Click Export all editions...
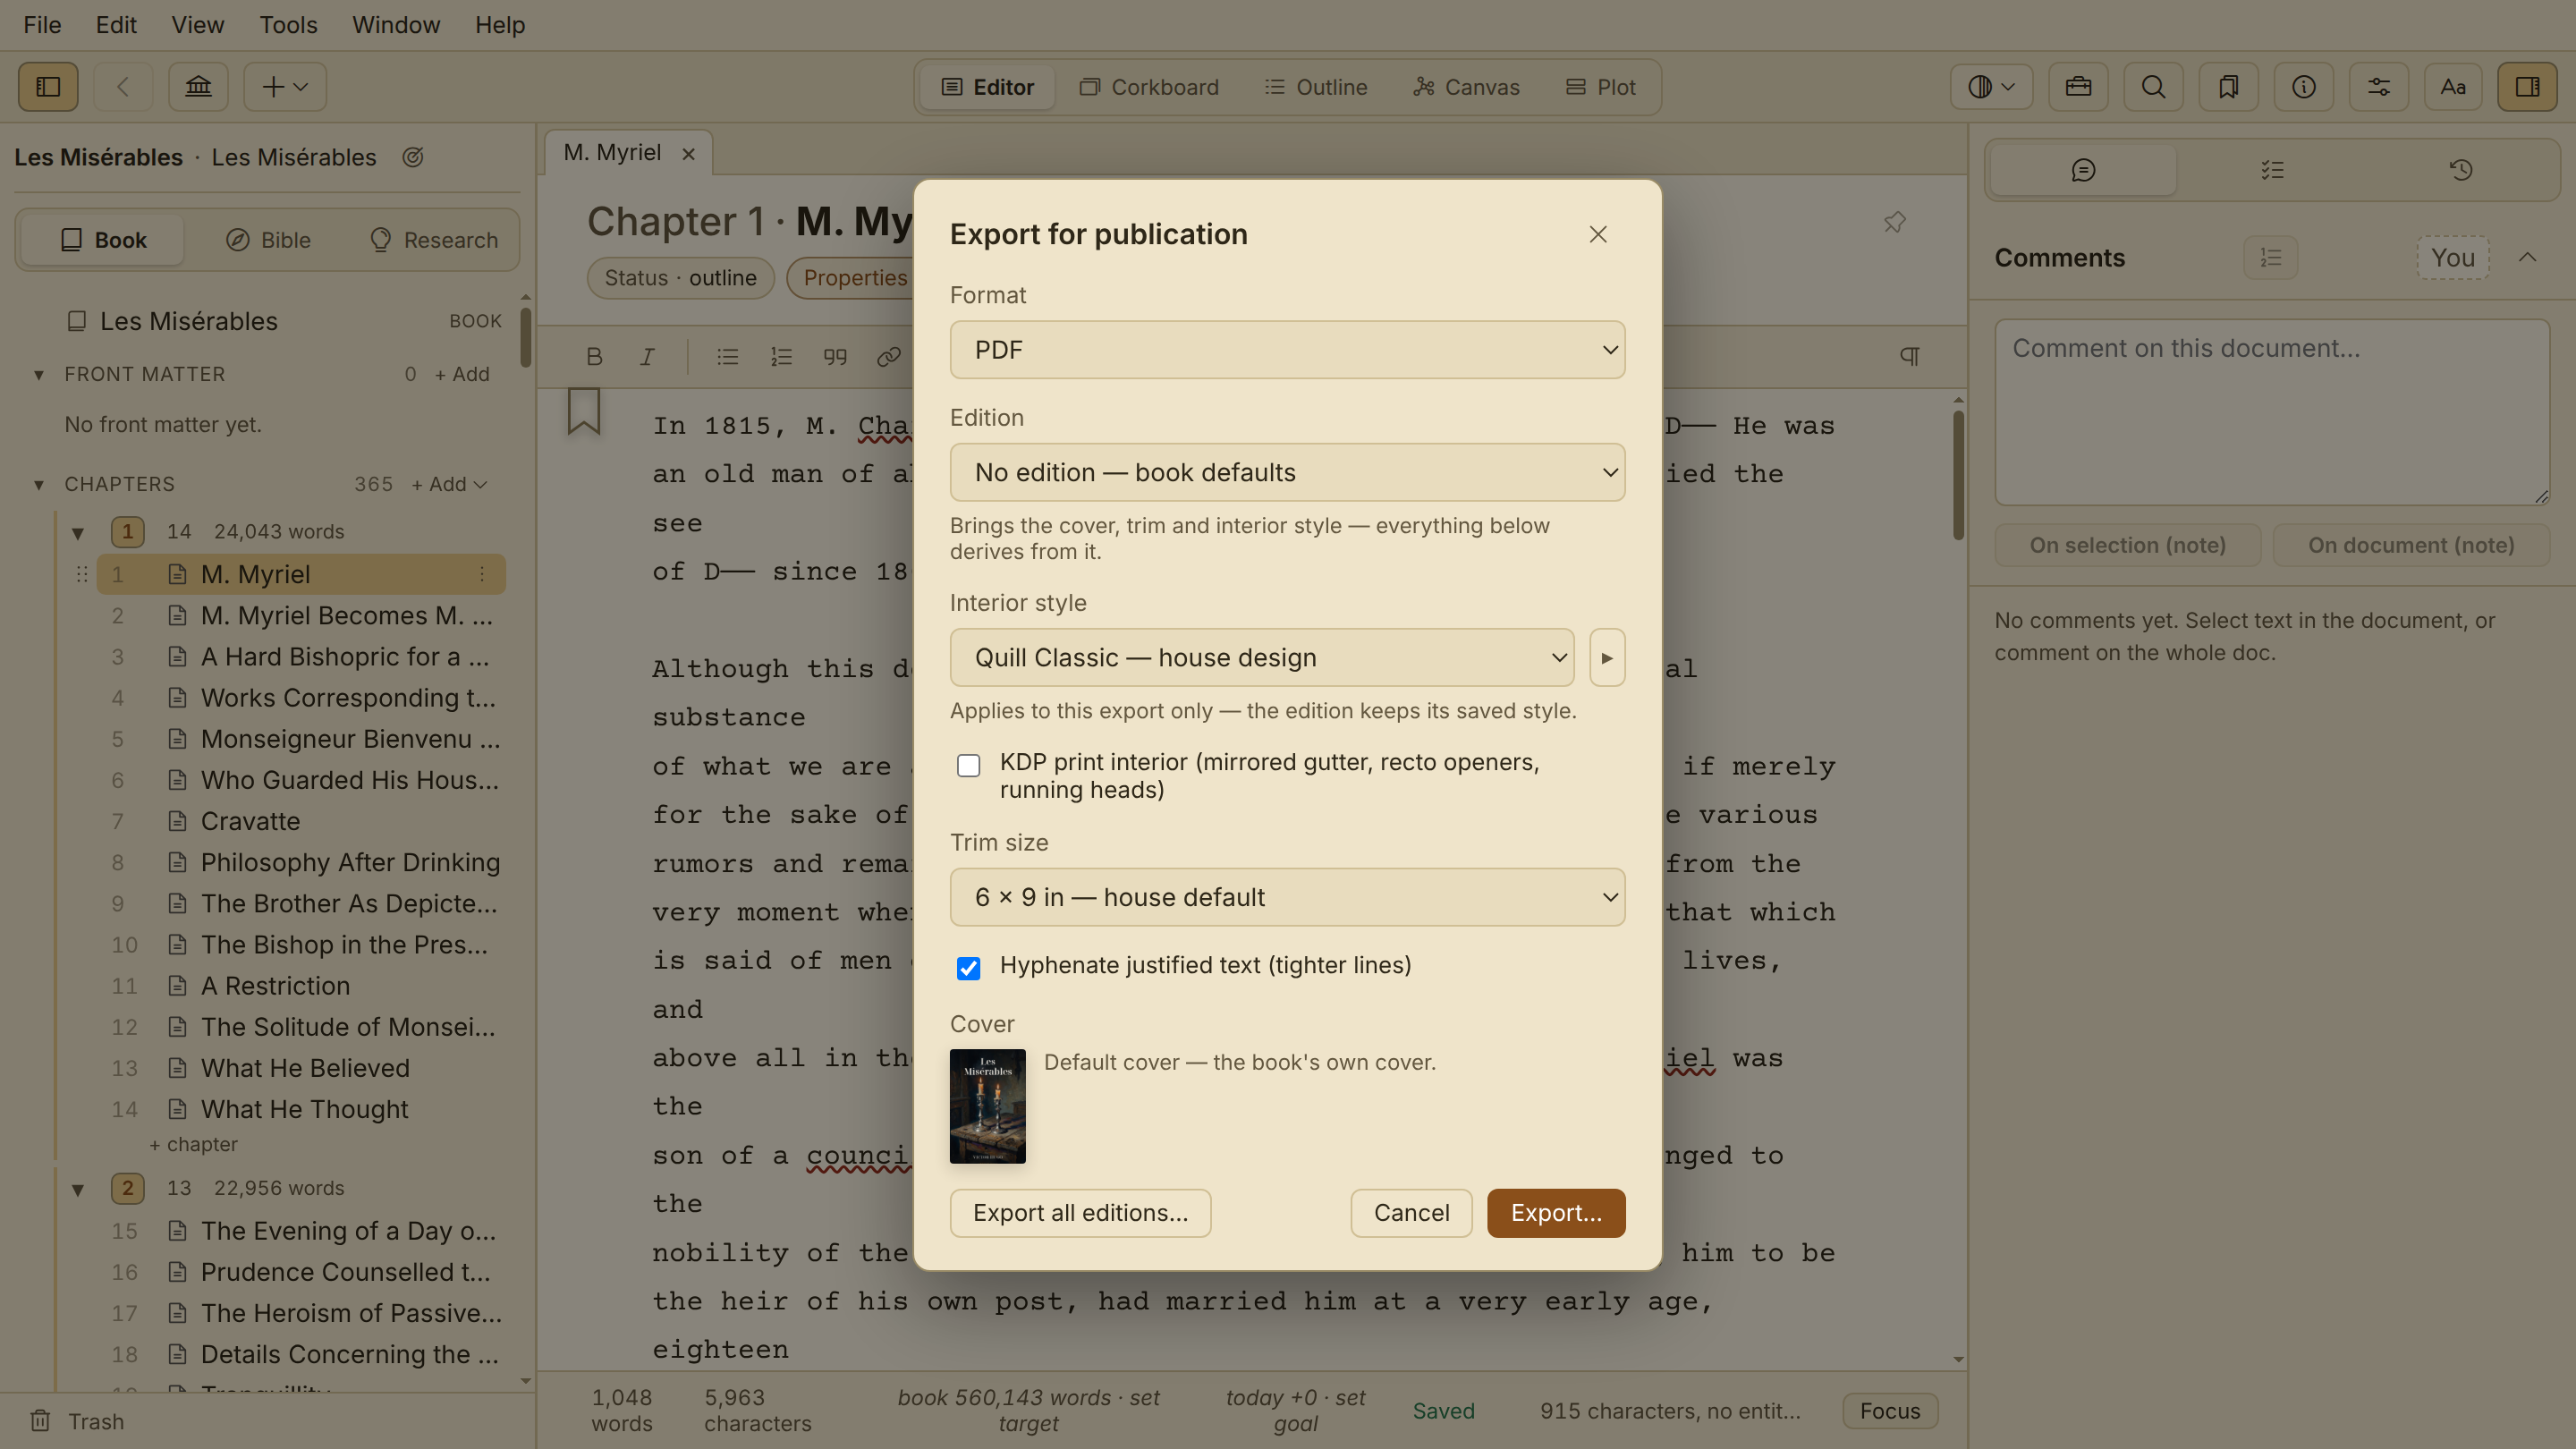The width and height of the screenshot is (2576, 1449). tap(1080, 1213)
